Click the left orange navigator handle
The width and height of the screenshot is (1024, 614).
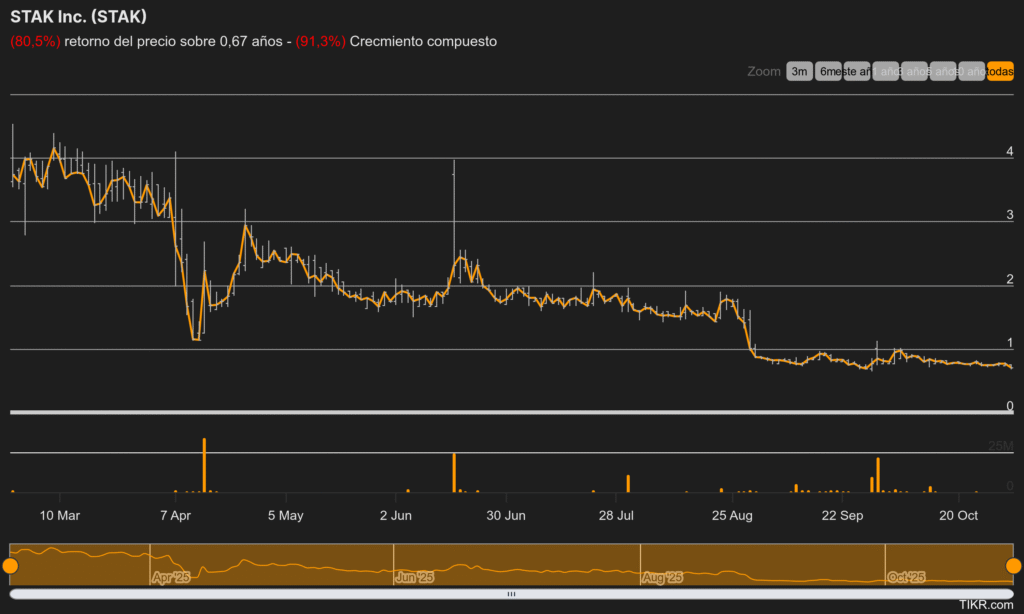(10, 566)
